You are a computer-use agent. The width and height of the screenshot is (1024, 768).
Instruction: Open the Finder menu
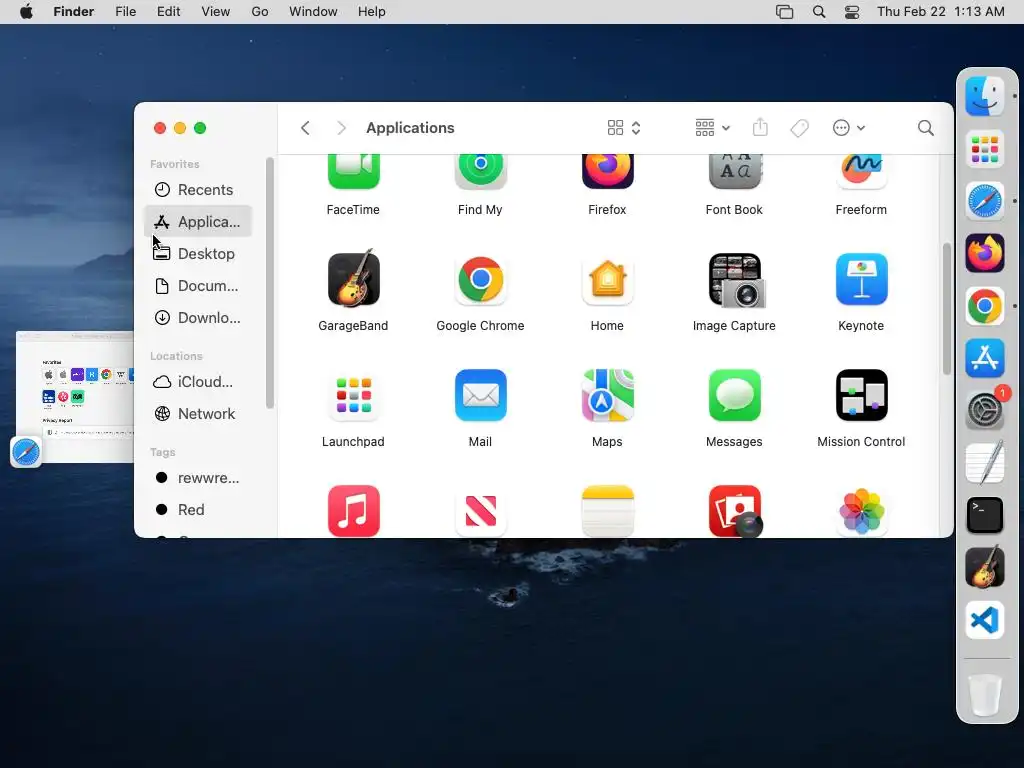74,12
